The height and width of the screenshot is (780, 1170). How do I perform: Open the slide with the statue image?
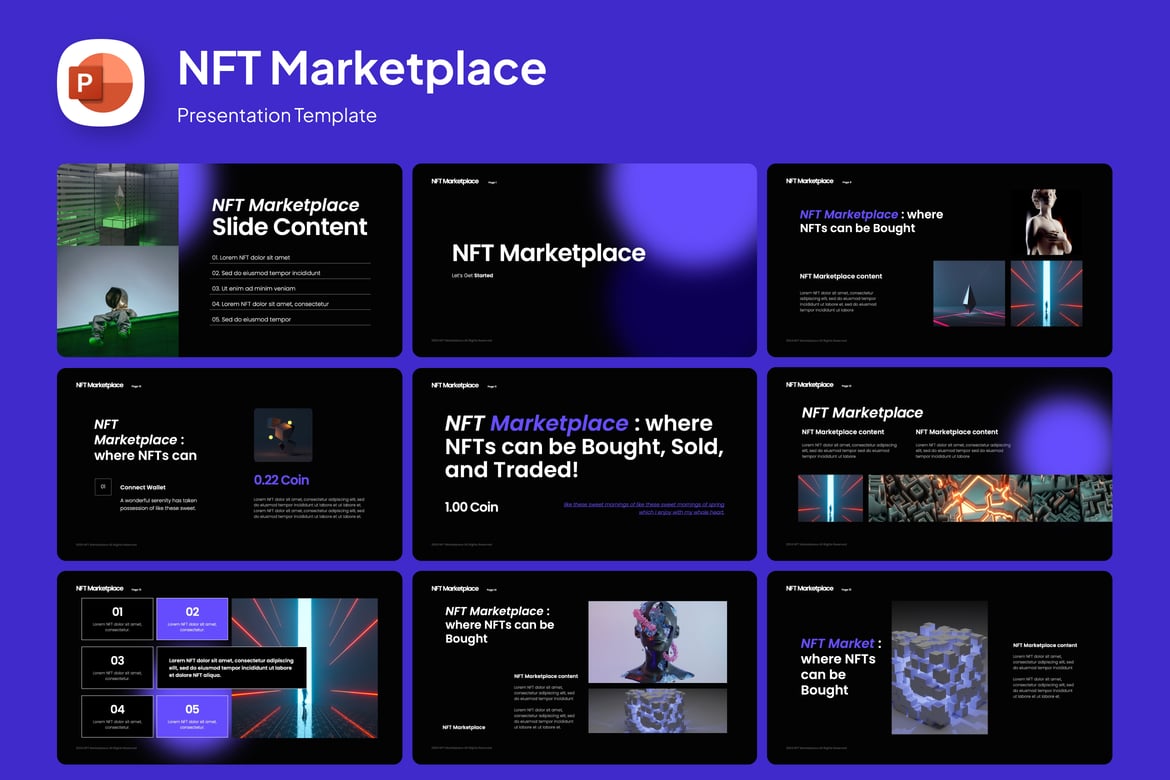point(939,260)
